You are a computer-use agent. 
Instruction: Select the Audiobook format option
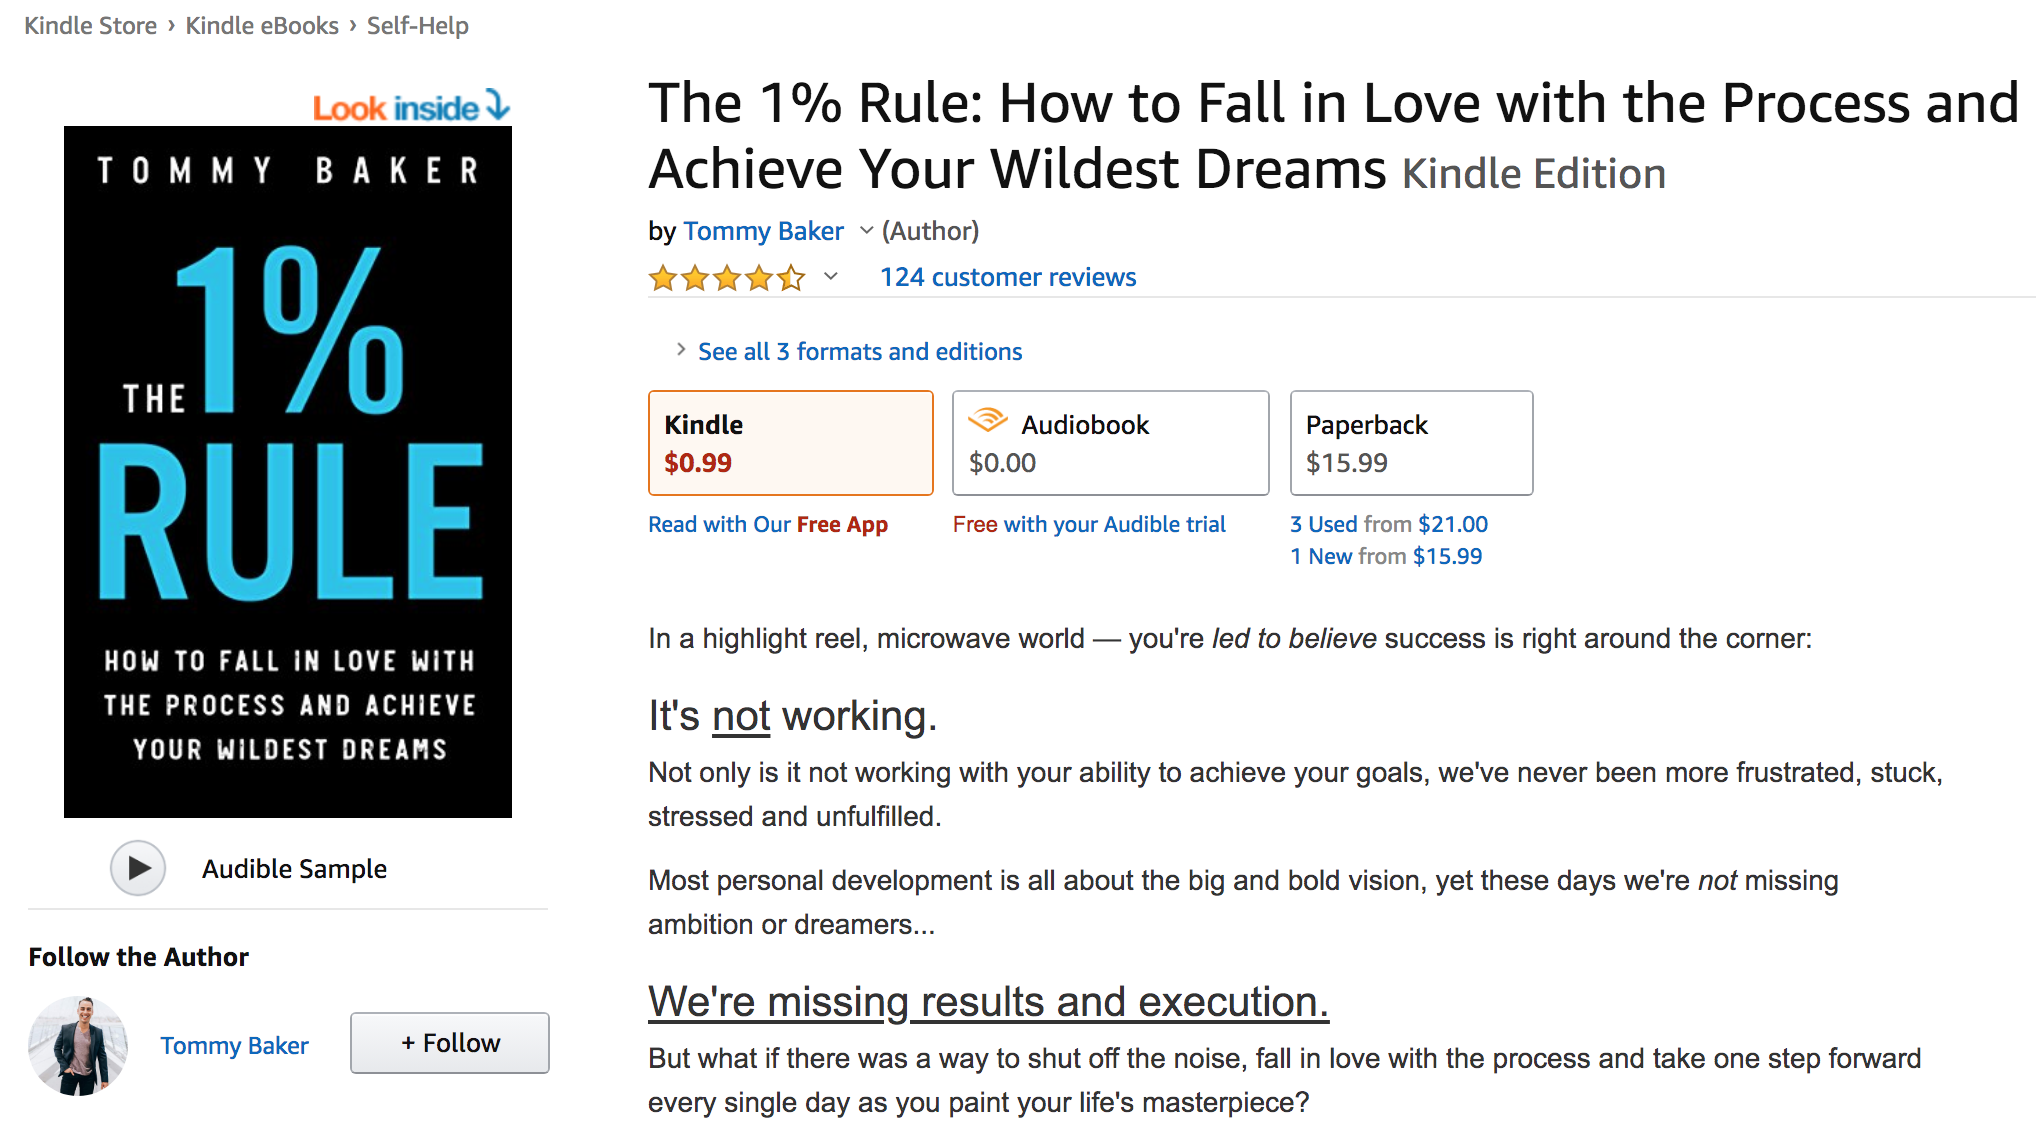[x=1110, y=443]
